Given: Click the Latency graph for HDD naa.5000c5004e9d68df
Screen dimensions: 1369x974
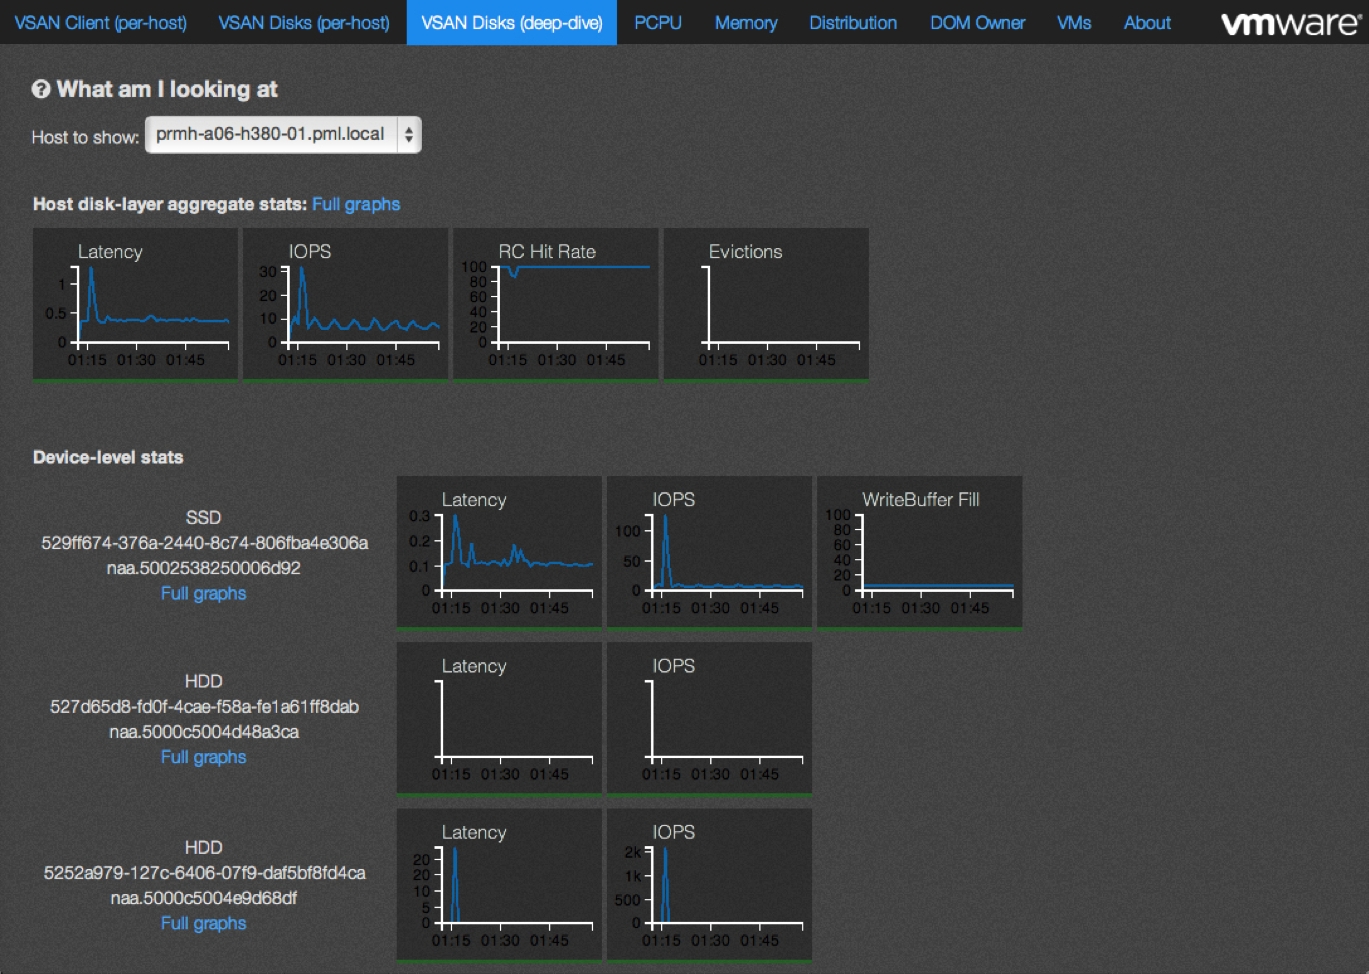Looking at the screenshot, I should 499,884.
